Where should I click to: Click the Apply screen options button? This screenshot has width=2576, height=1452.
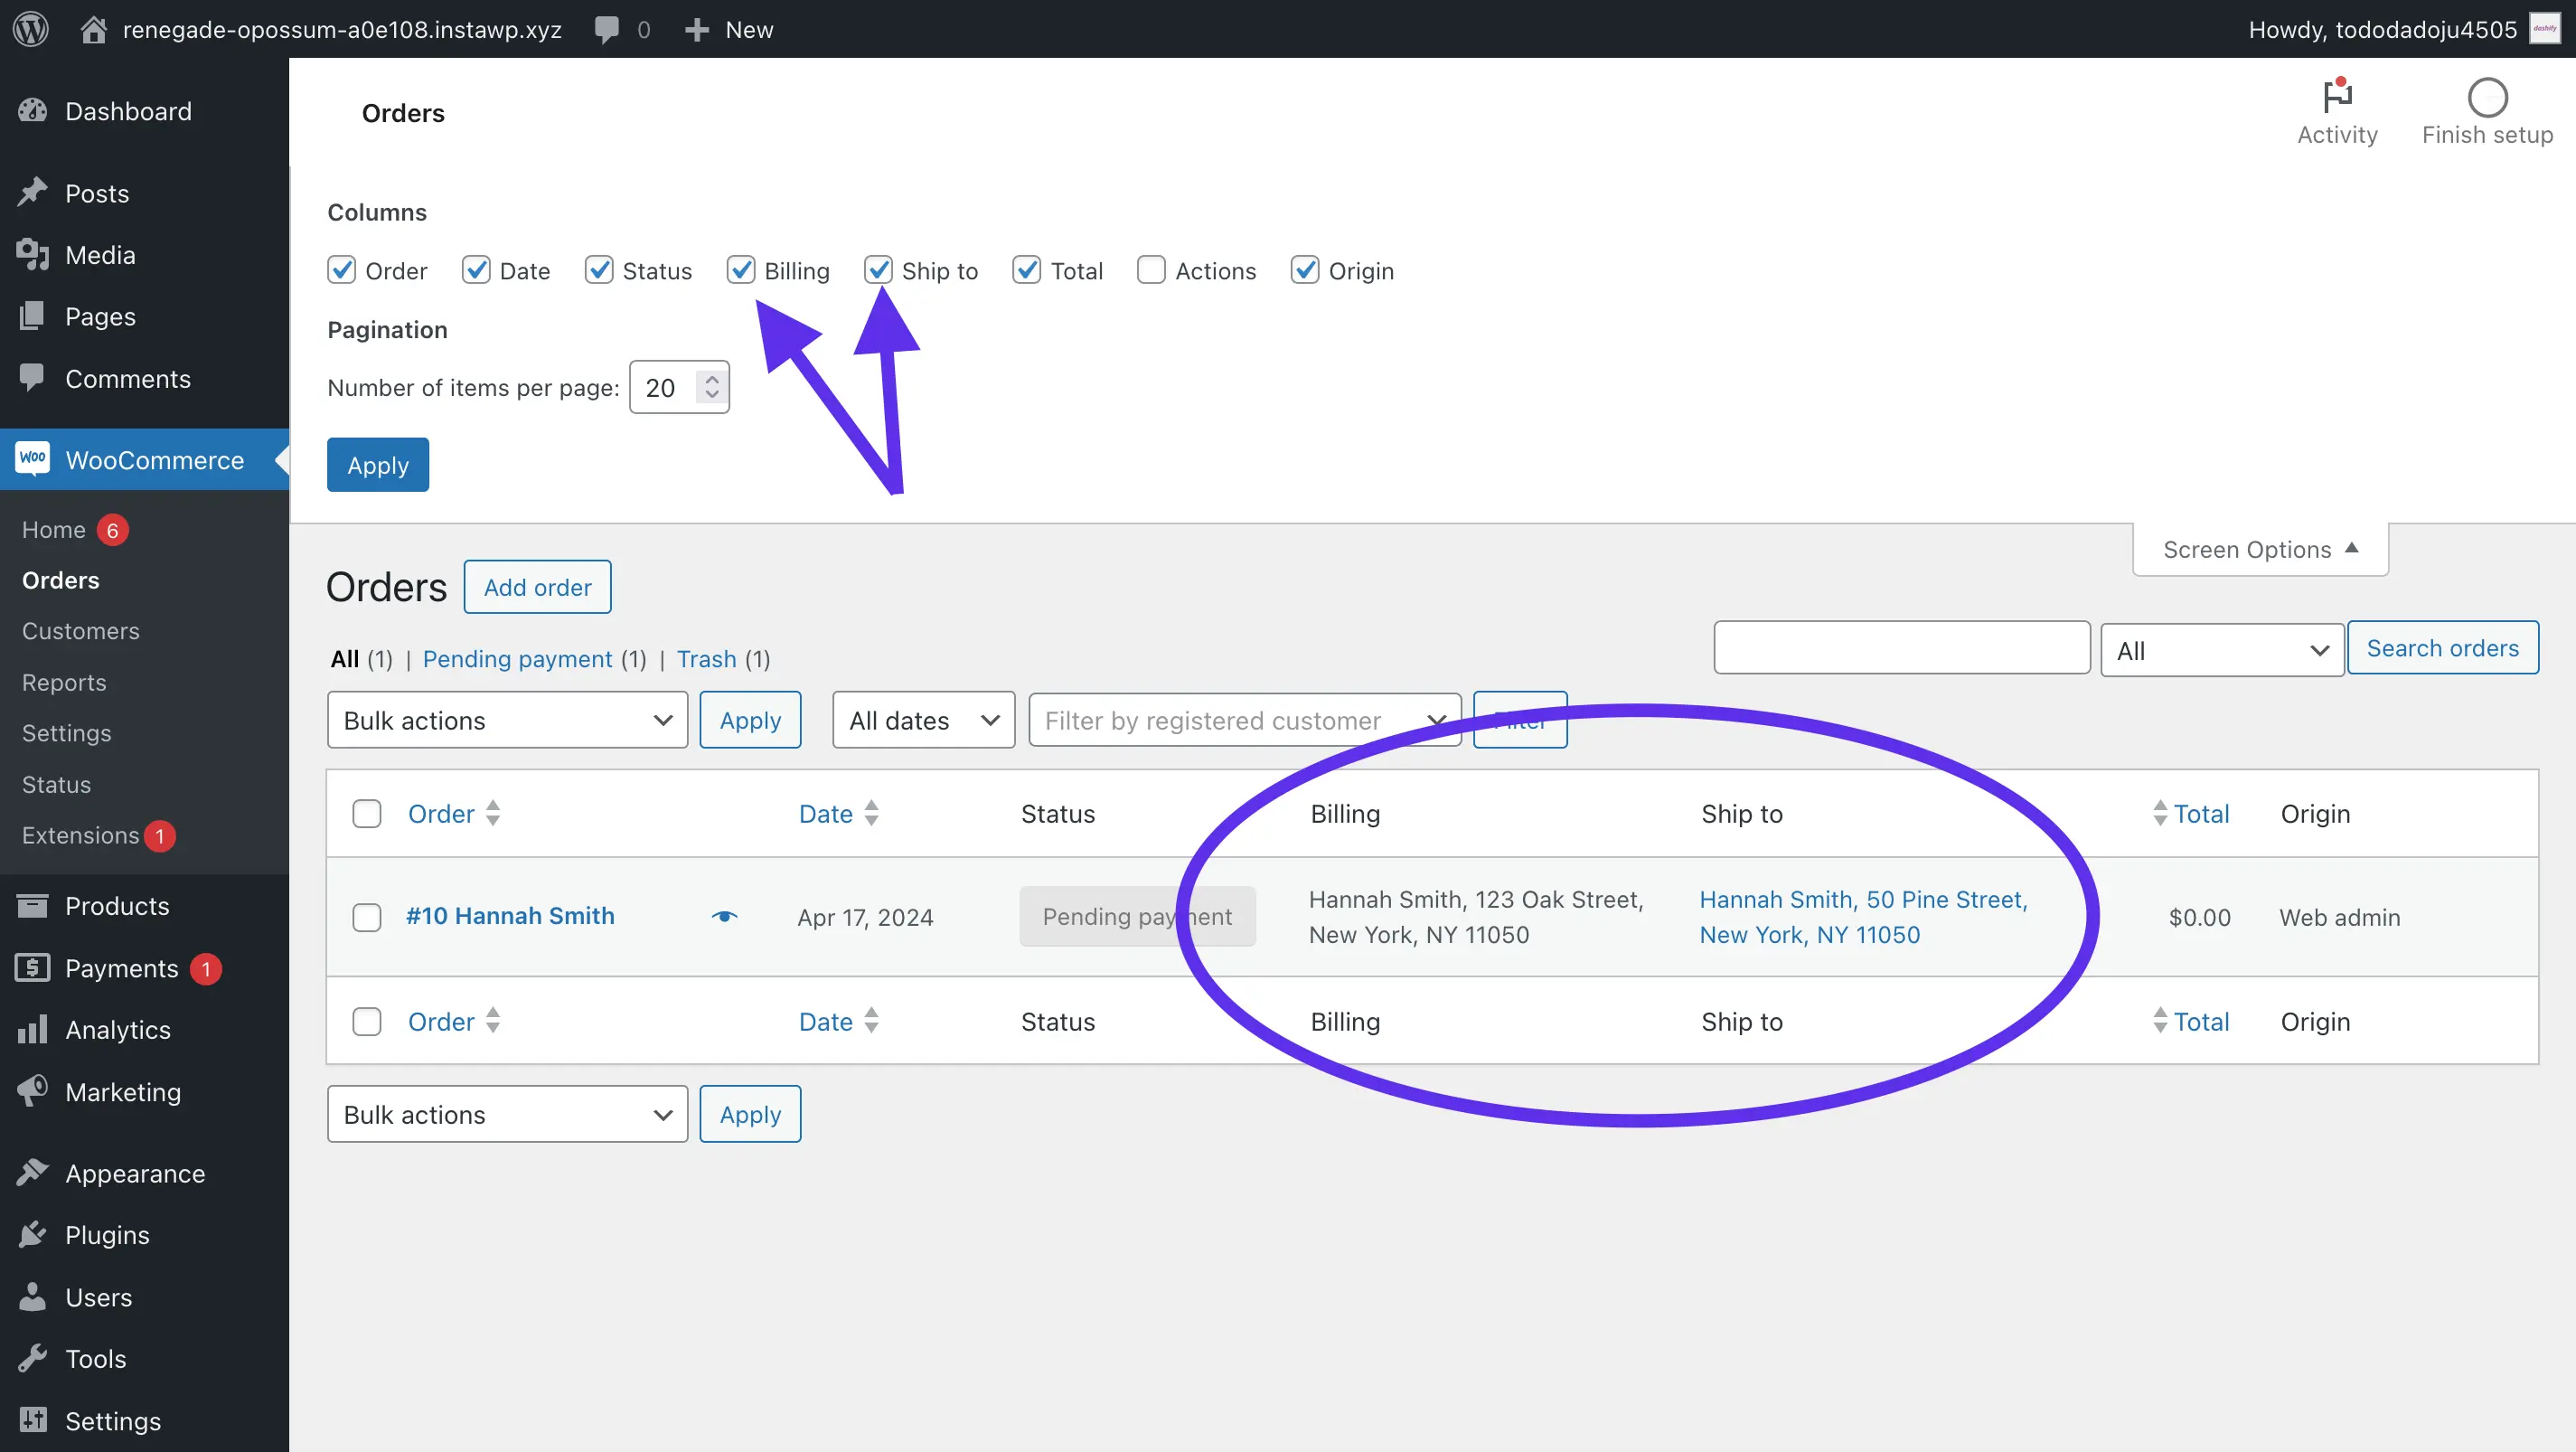377,464
